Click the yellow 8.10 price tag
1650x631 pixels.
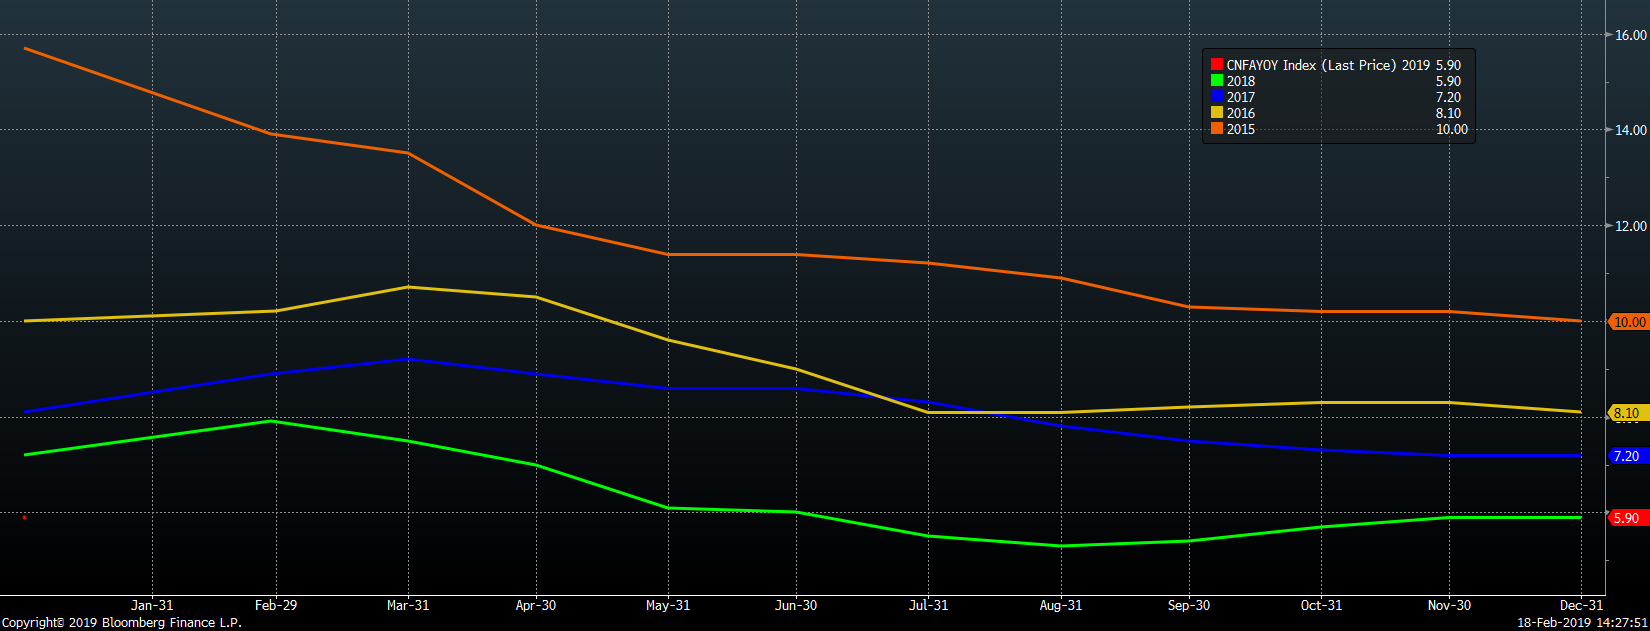[x=1627, y=413]
